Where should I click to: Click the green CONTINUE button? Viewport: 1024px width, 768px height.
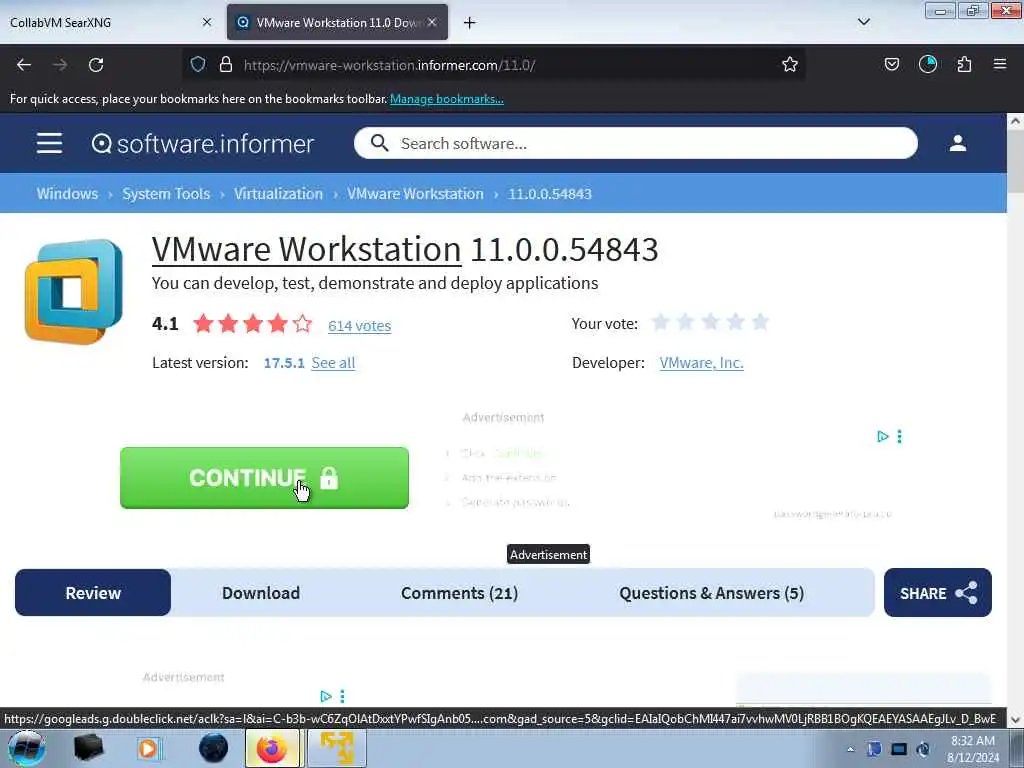[x=264, y=478]
